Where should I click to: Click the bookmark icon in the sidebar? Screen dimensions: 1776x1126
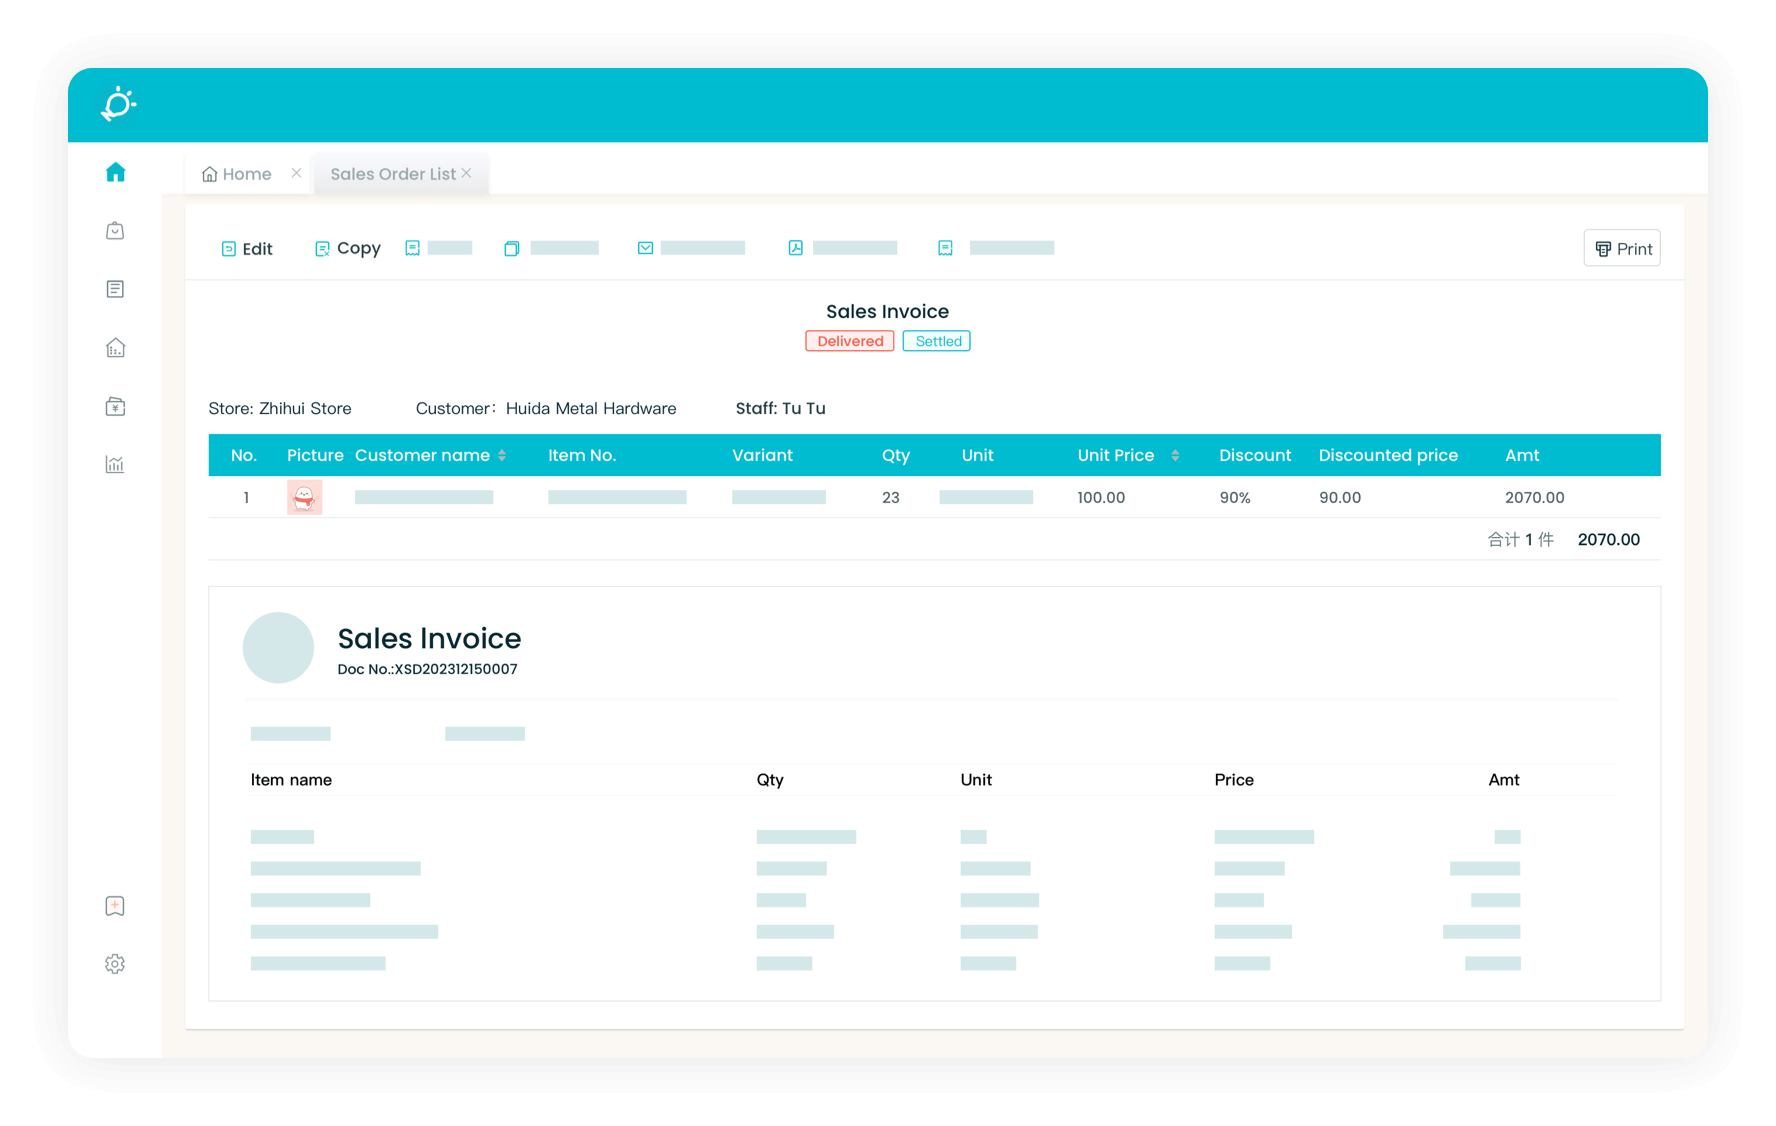[115, 906]
